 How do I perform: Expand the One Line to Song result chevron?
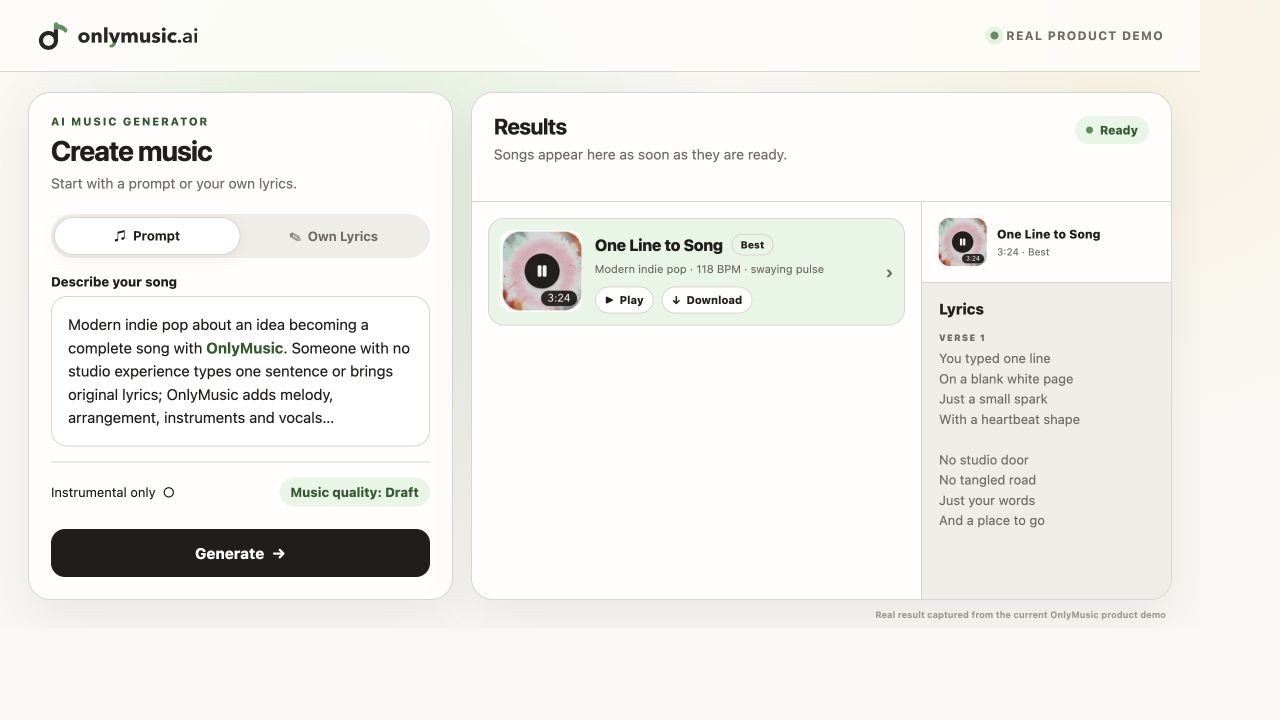pos(889,273)
